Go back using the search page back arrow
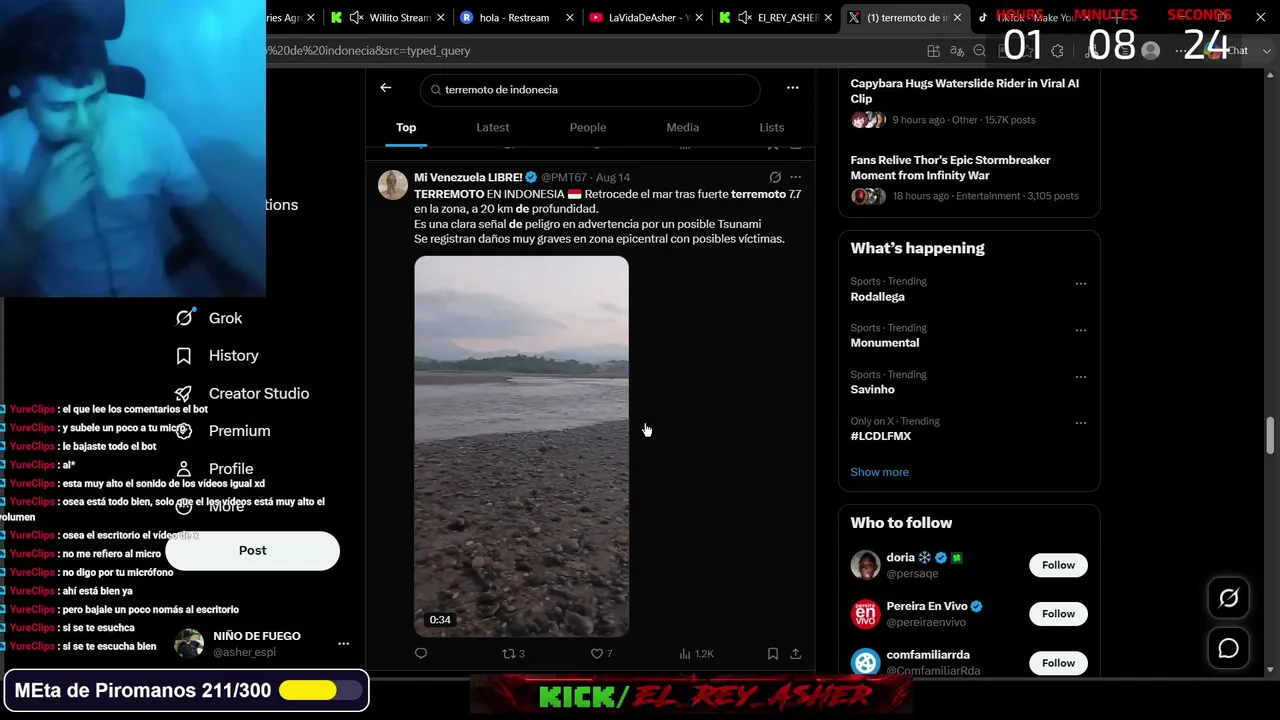Viewport: 1280px width, 720px height. pos(386,88)
